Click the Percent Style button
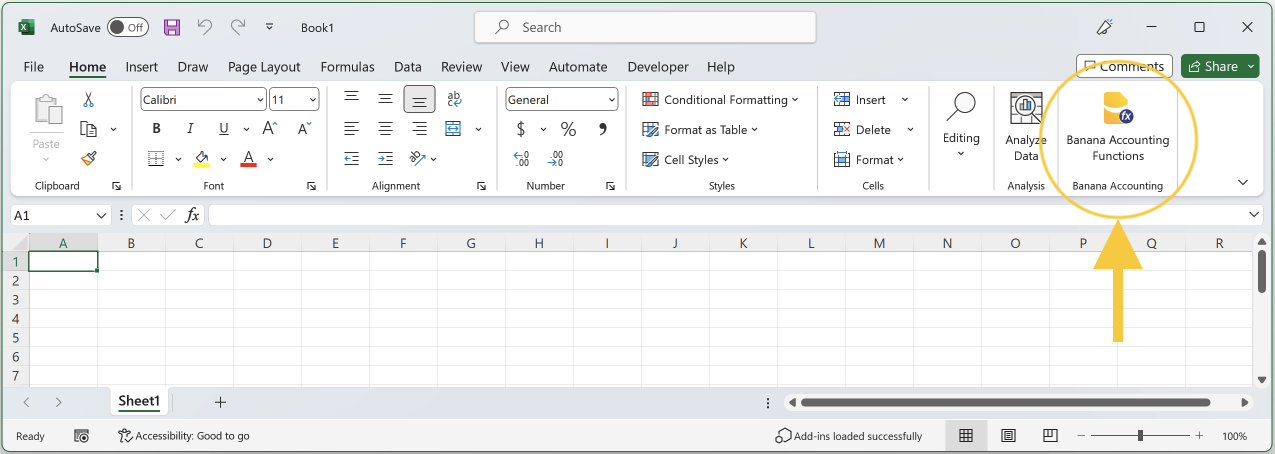The height and width of the screenshot is (454, 1275). (x=568, y=129)
